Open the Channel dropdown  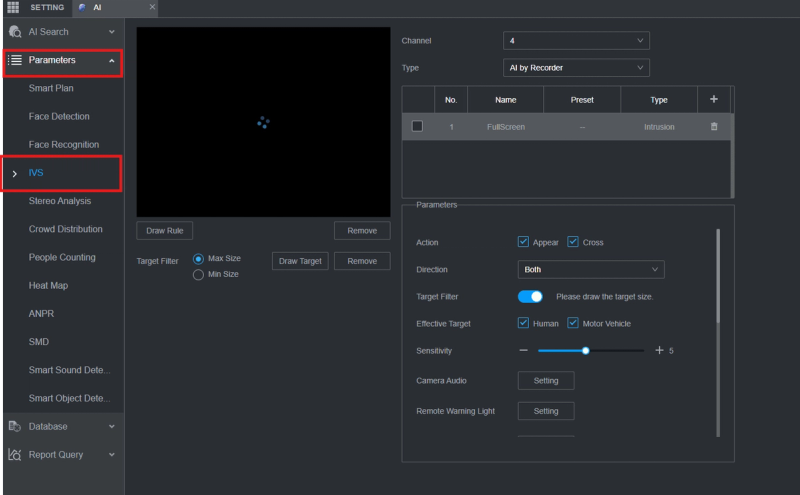[576, 41]
